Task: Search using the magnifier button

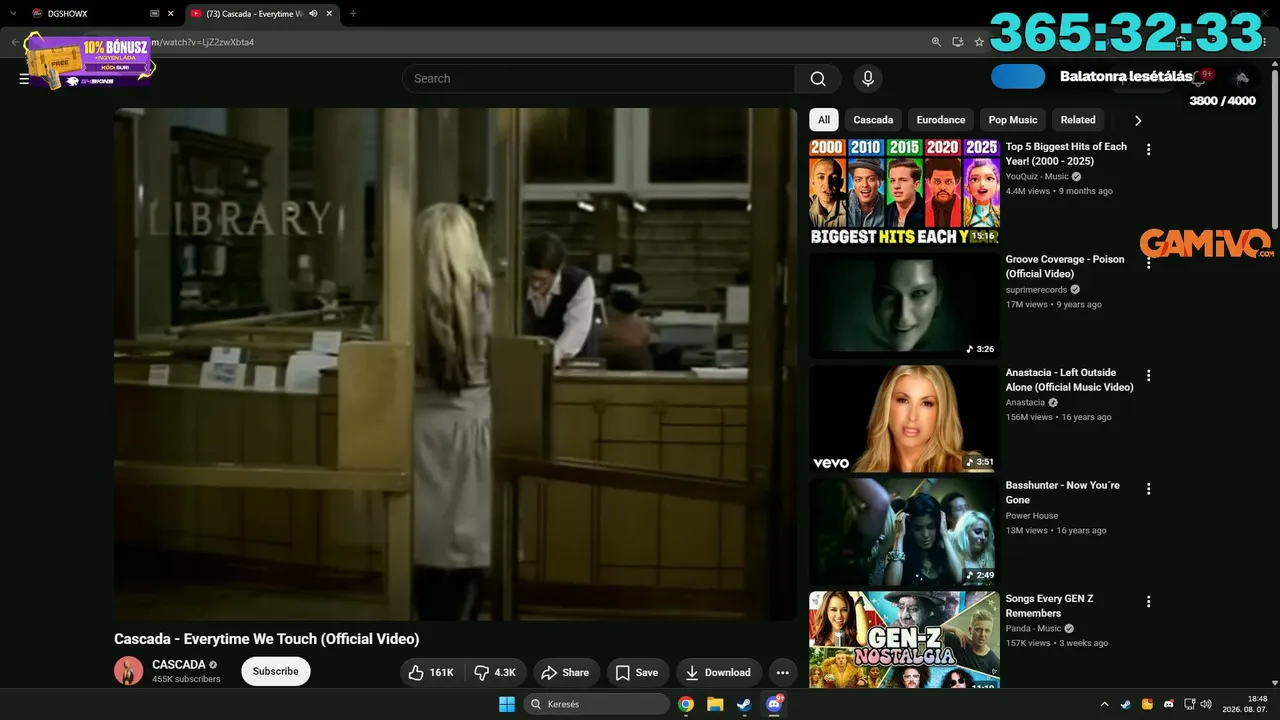Action: [818, 79]
